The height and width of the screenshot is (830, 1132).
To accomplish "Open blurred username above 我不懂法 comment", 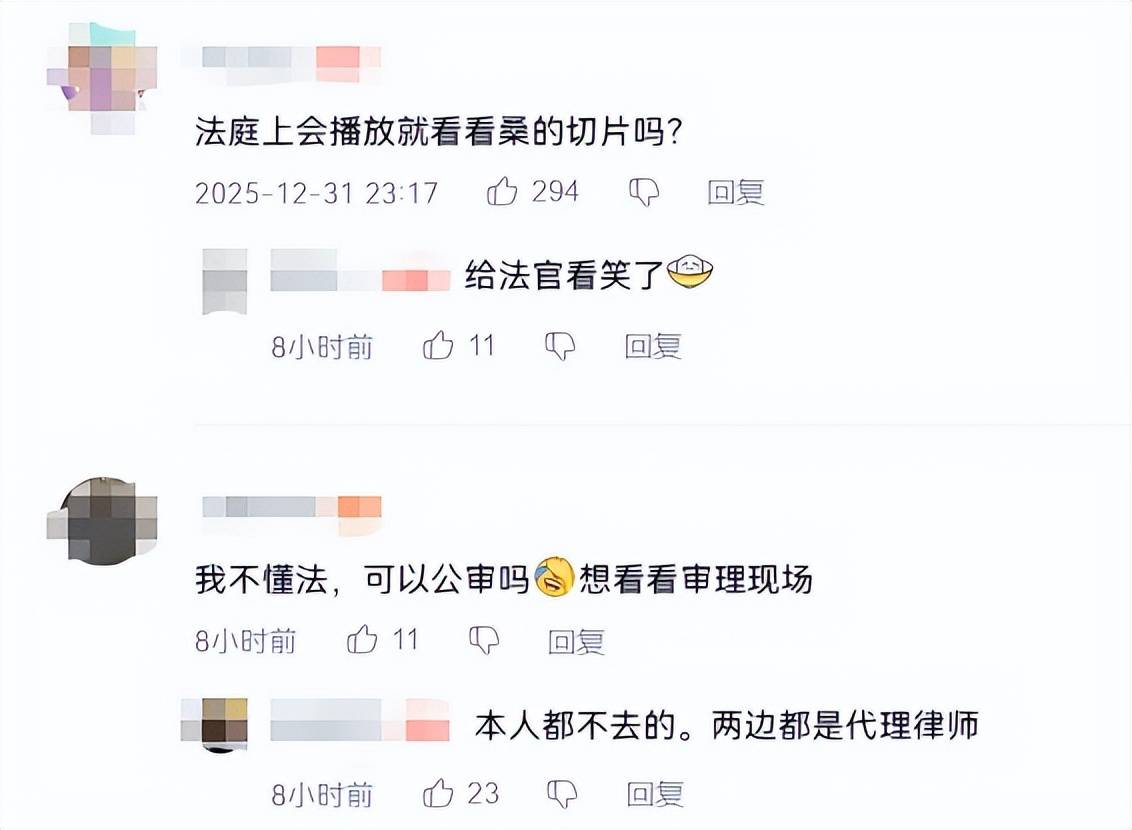I will [x=291, y=512].
